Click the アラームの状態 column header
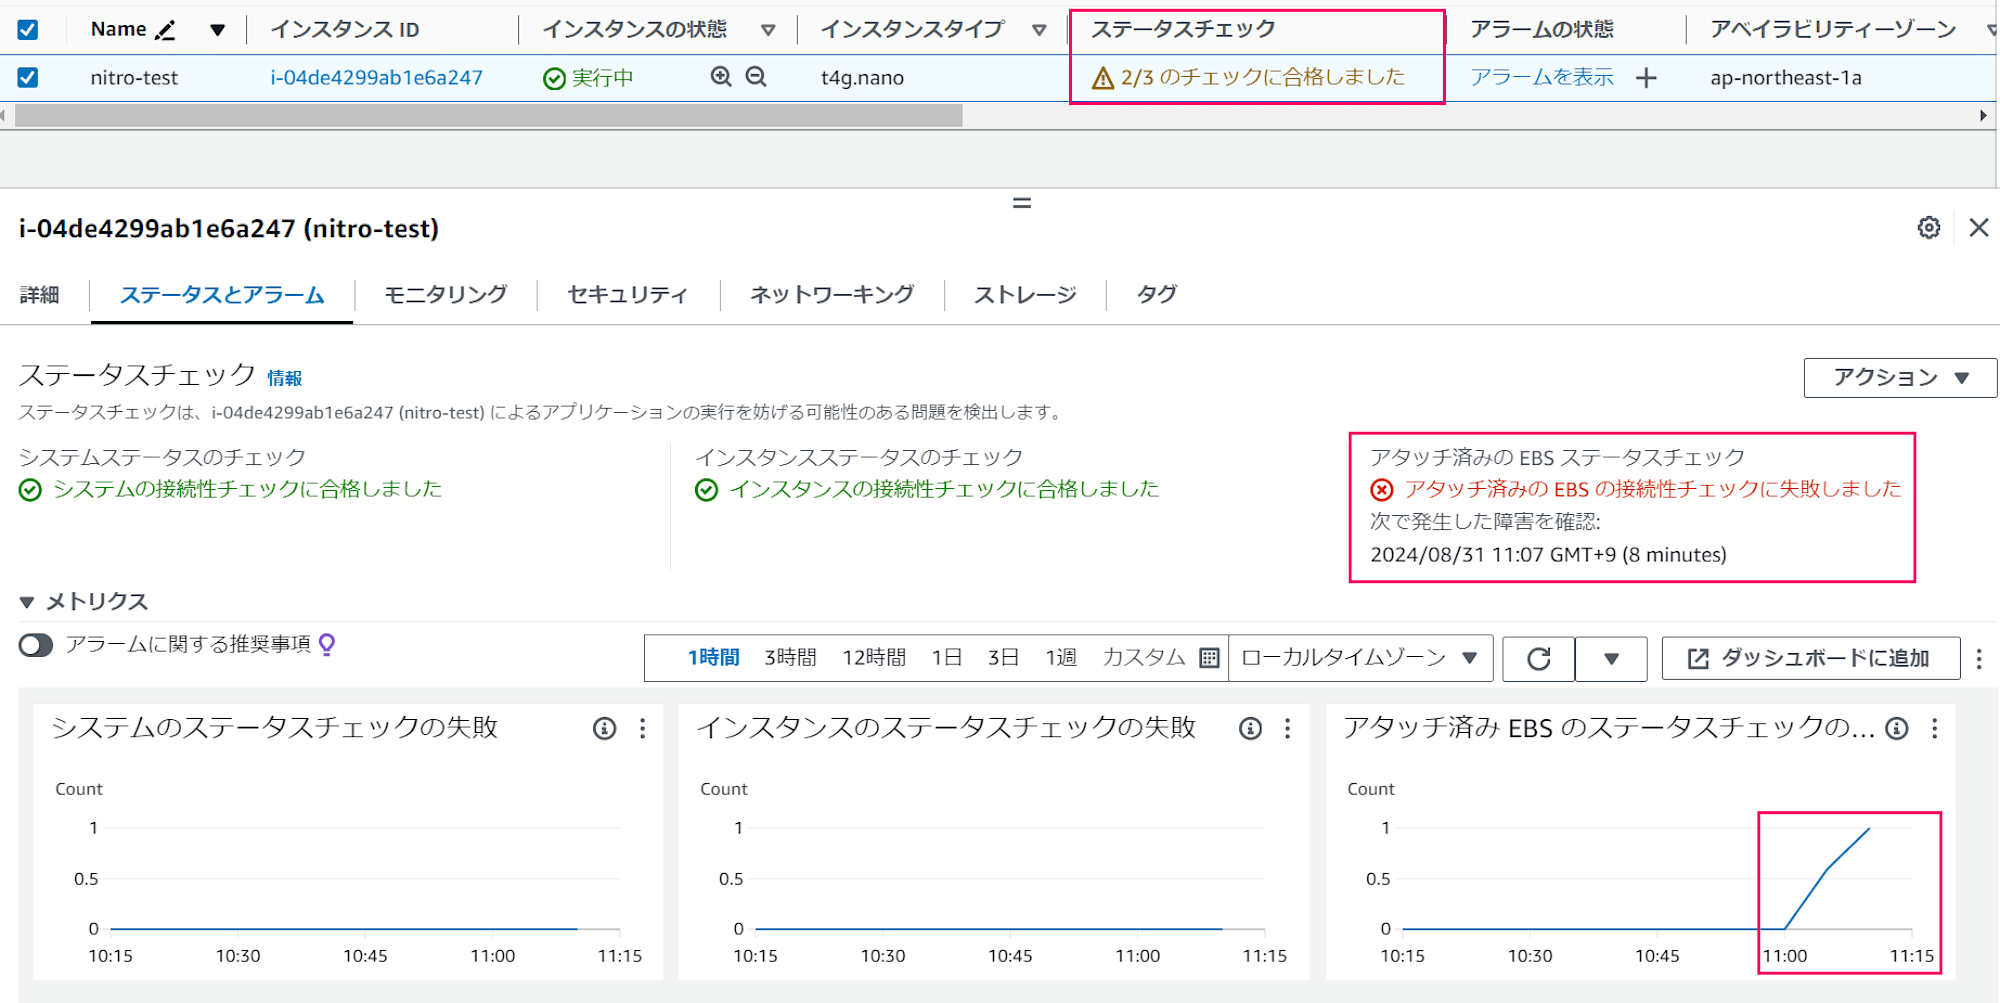Screen dimensions: 2000x1003 pos(1542,30)
